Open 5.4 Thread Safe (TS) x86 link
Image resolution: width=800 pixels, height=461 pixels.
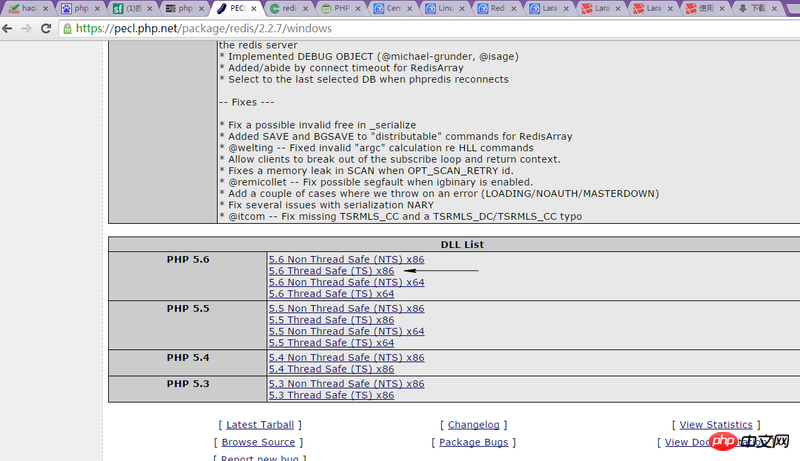332,369
